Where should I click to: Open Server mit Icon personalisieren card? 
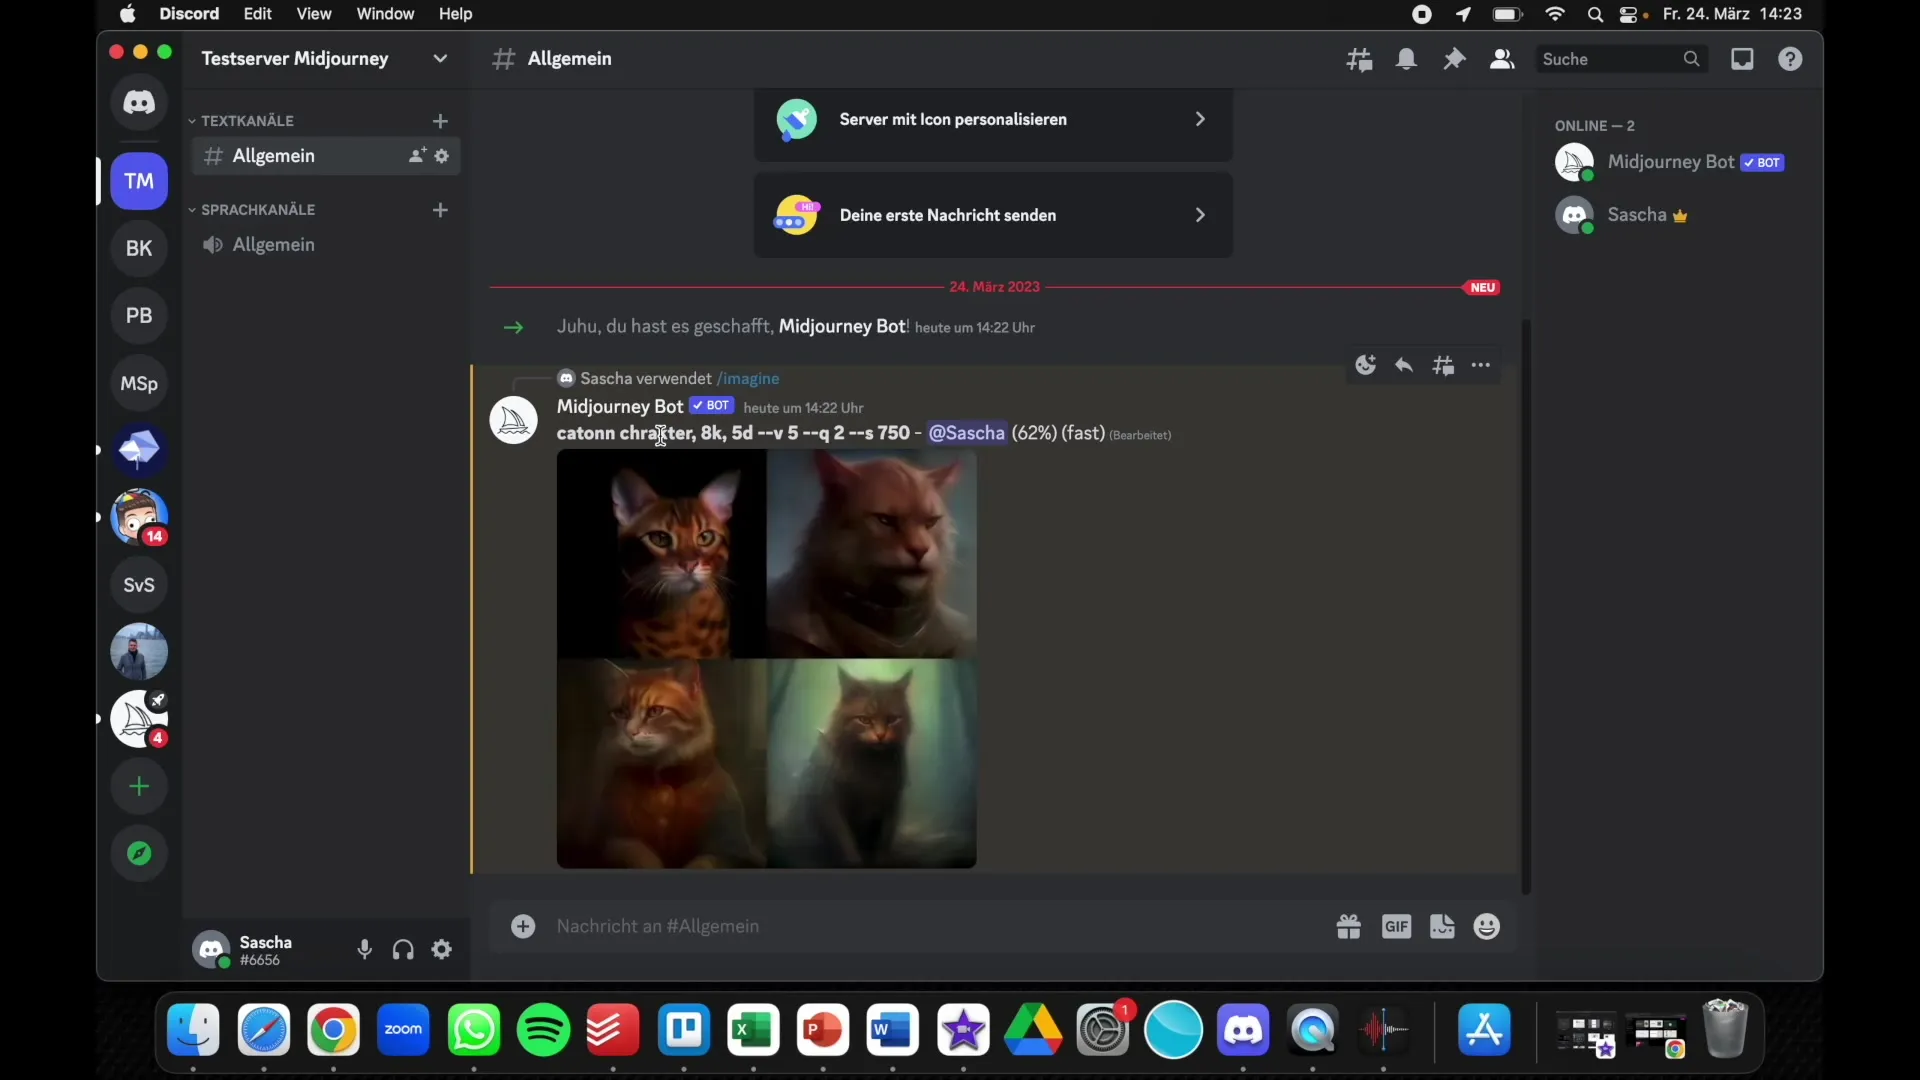click(993, 120)
